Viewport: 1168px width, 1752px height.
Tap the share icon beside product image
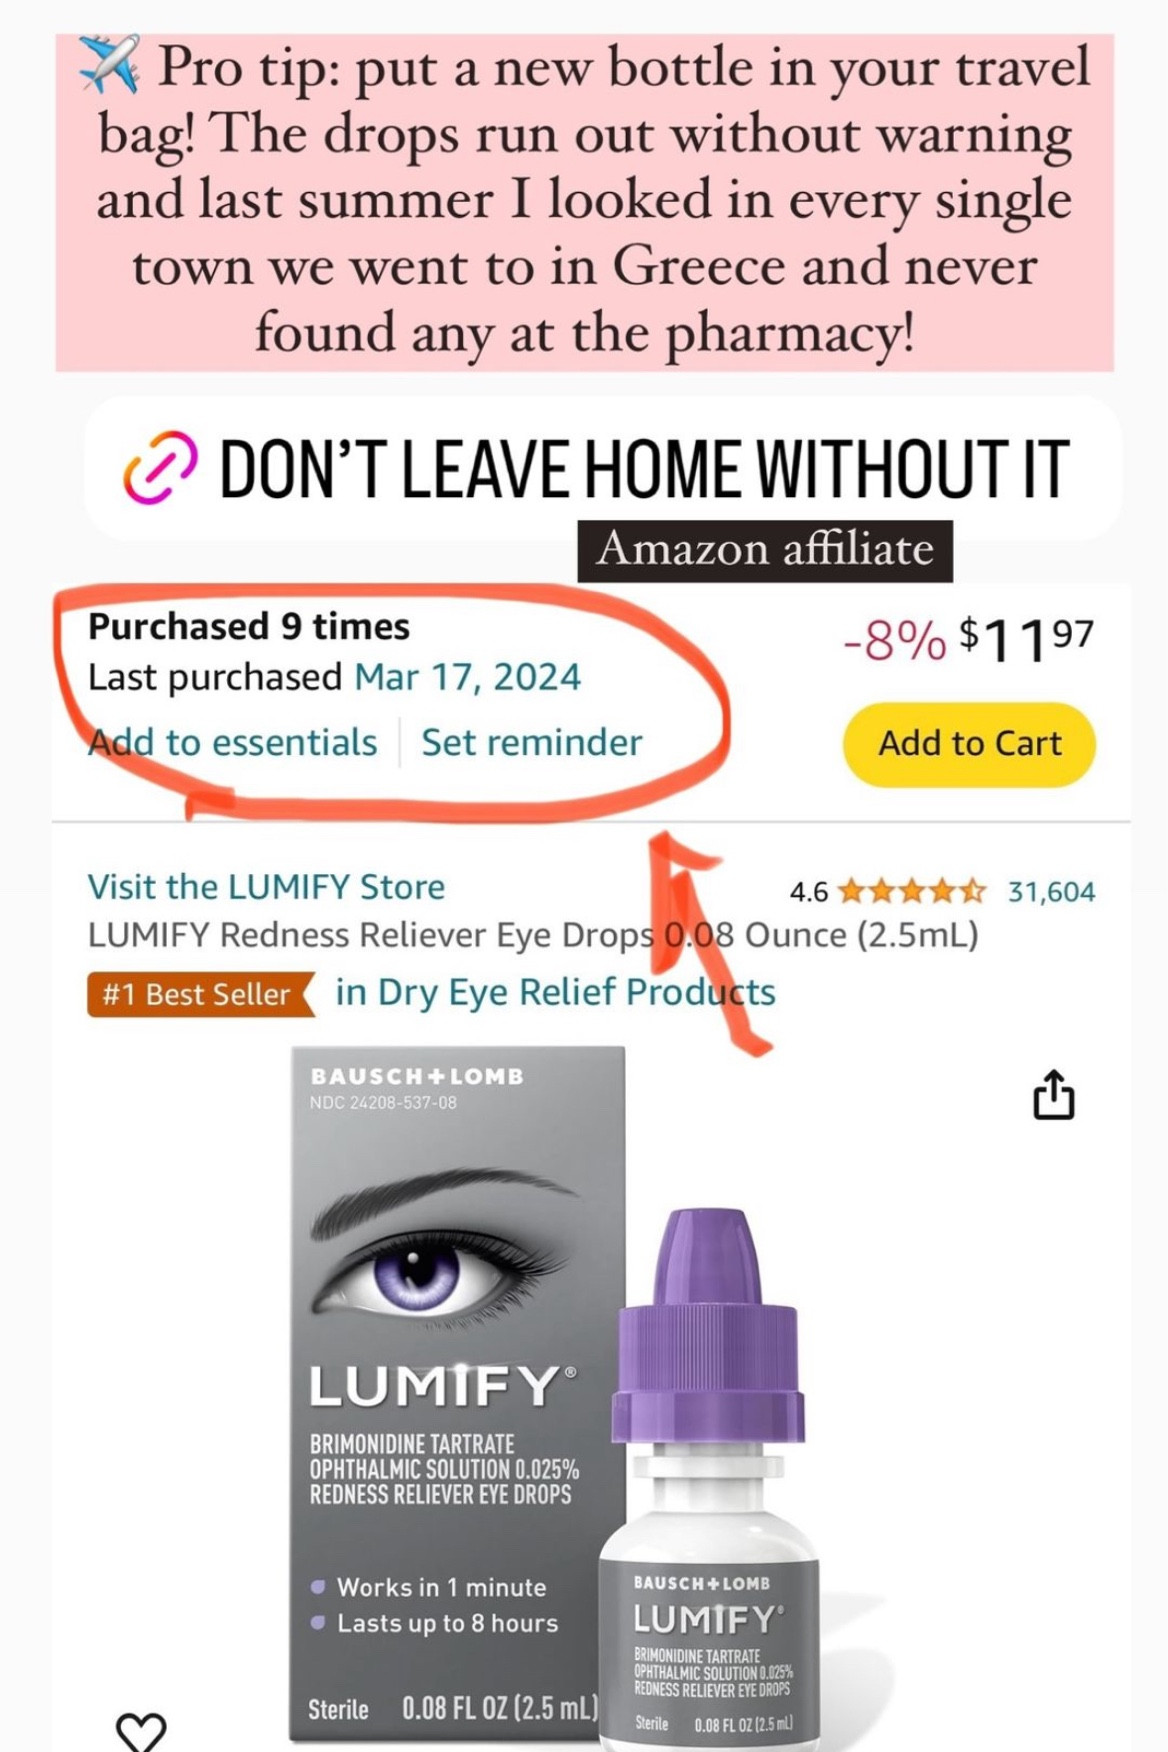click(1053, 1095)
